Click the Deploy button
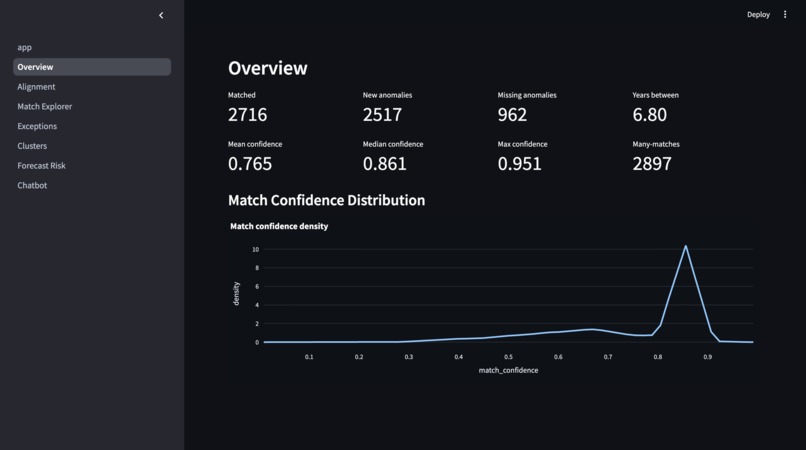This screenshot has width=806, height=450. [x=758, y=14]
